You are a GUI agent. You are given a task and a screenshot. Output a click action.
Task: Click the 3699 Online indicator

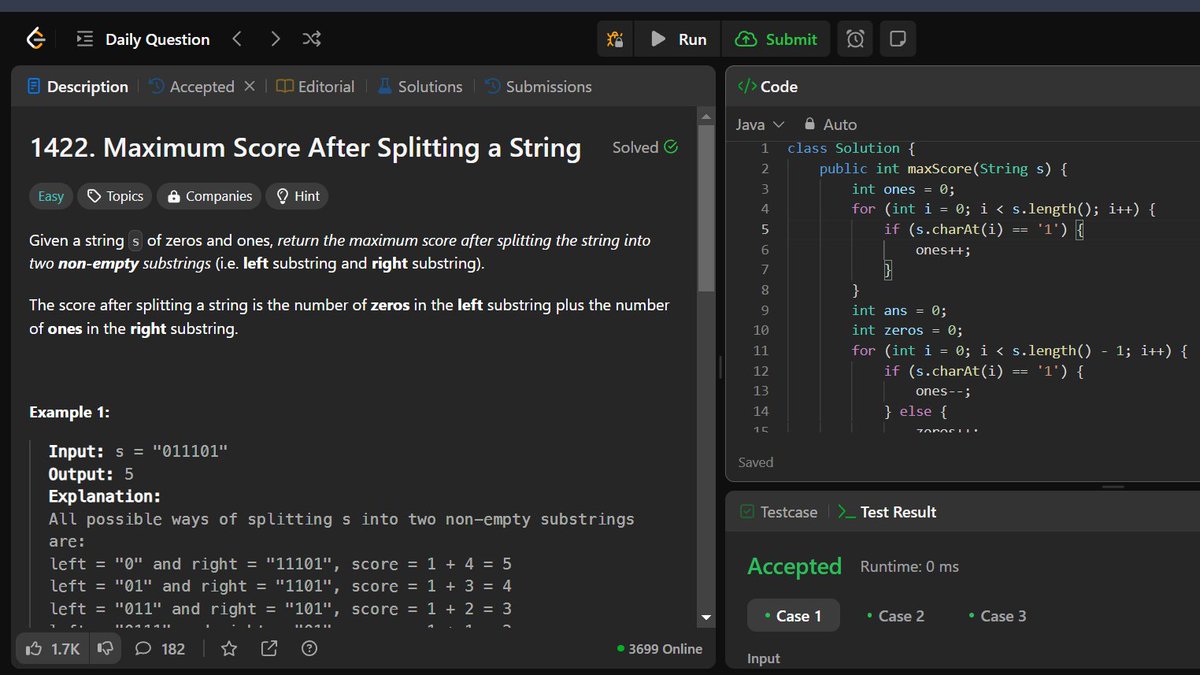(660, 649)
